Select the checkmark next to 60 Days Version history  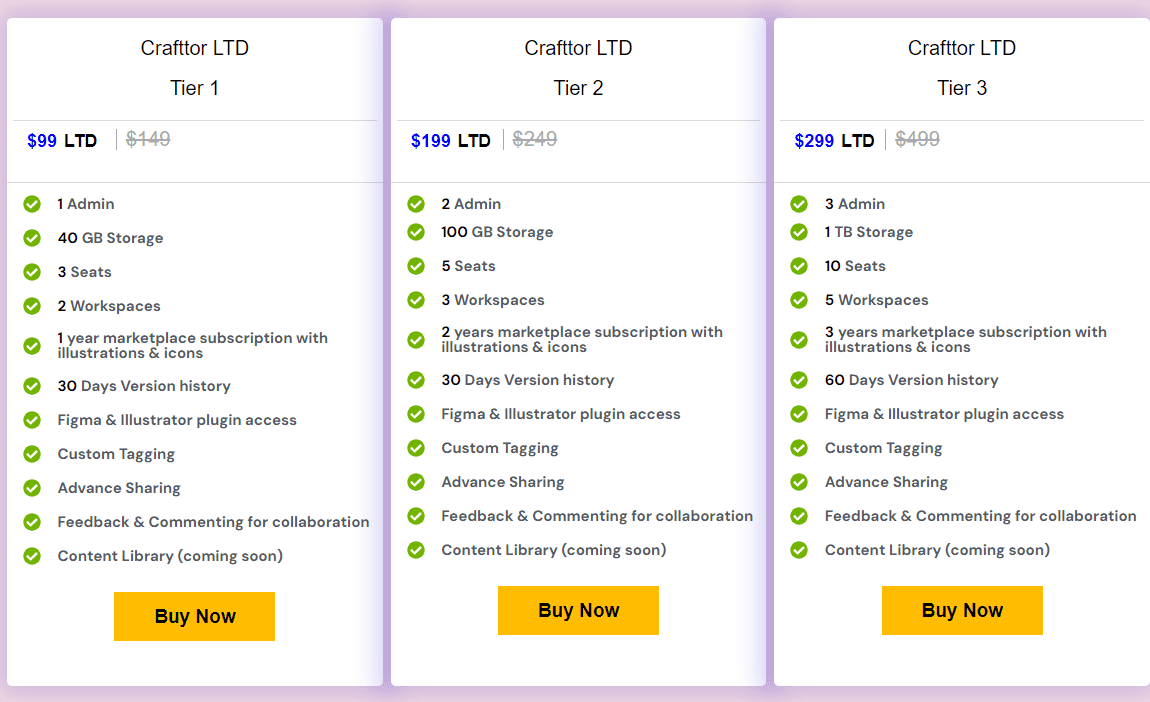(x=800, y=379)
